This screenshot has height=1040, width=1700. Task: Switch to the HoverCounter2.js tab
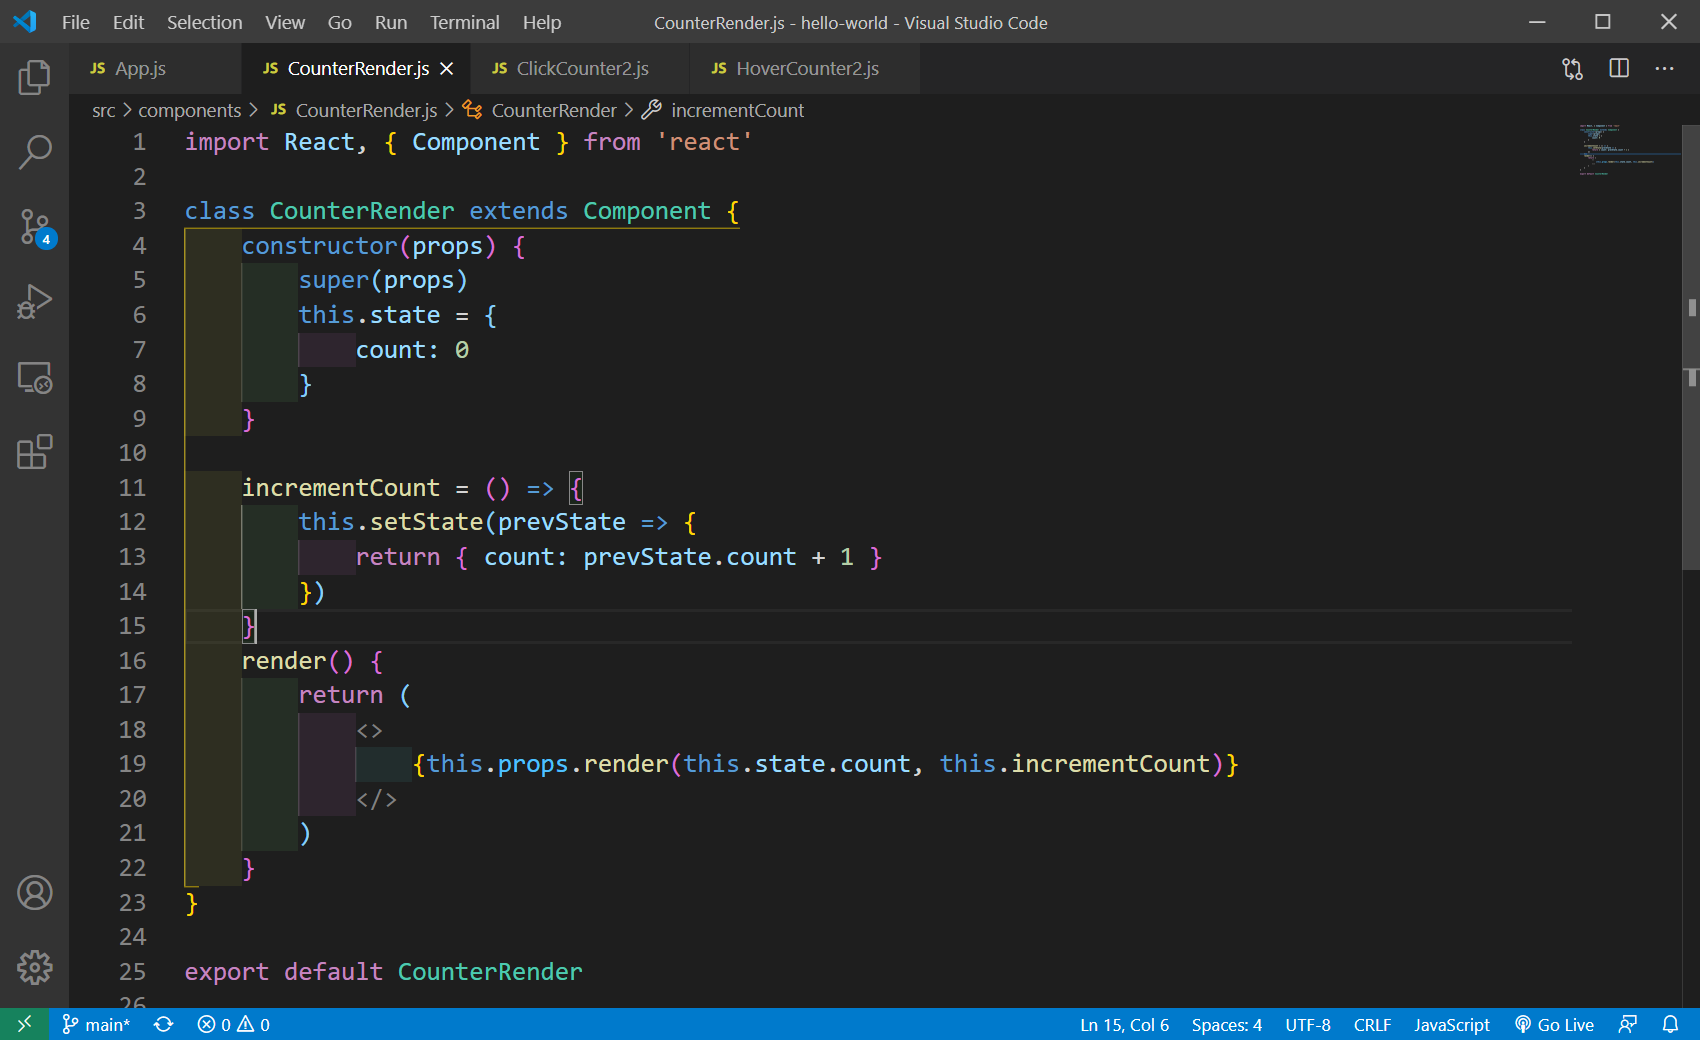point(805,68)
